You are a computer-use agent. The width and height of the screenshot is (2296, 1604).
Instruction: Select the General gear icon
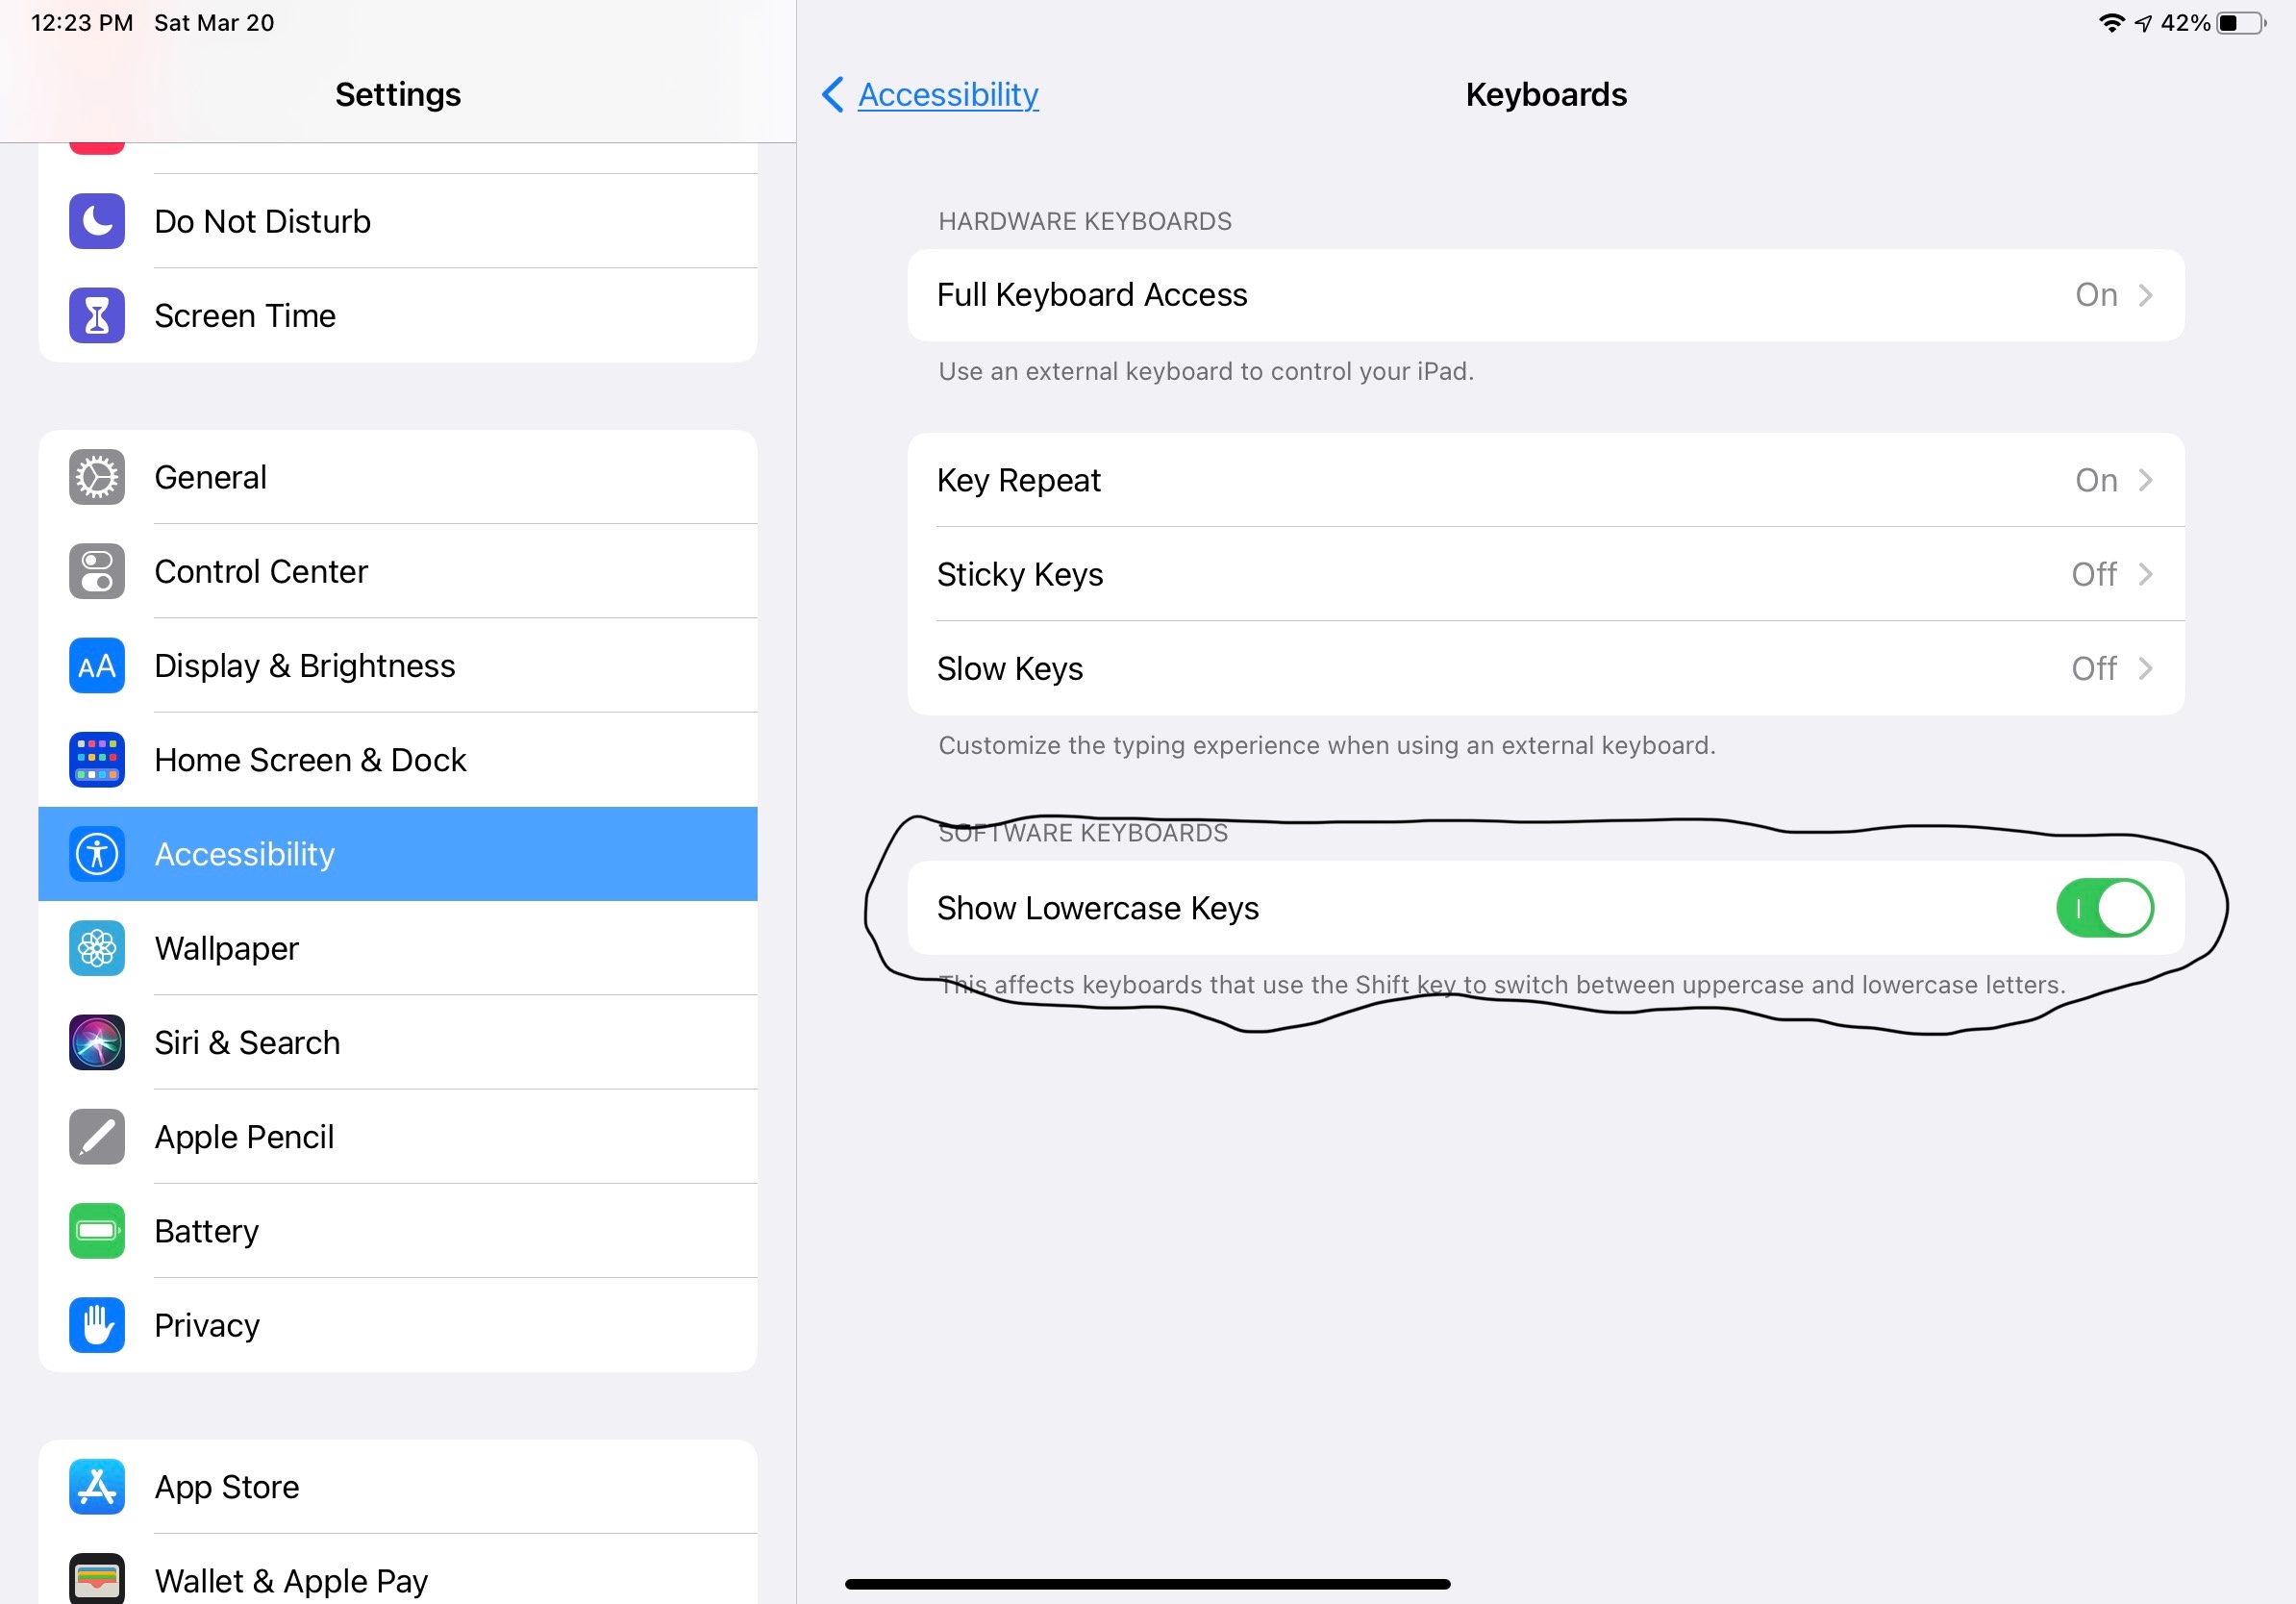[97, 477]
